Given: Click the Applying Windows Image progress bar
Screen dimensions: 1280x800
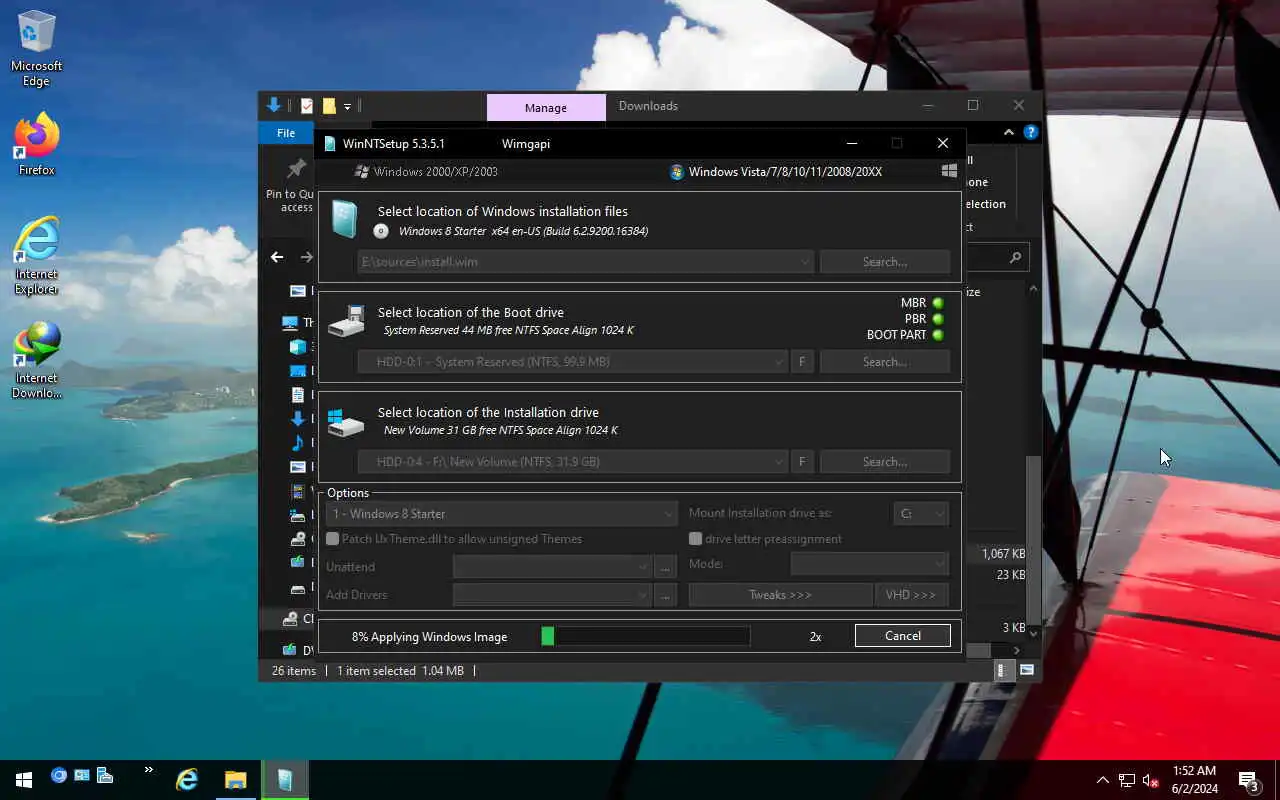Looking at the screenshot, I should click(645, 636).
